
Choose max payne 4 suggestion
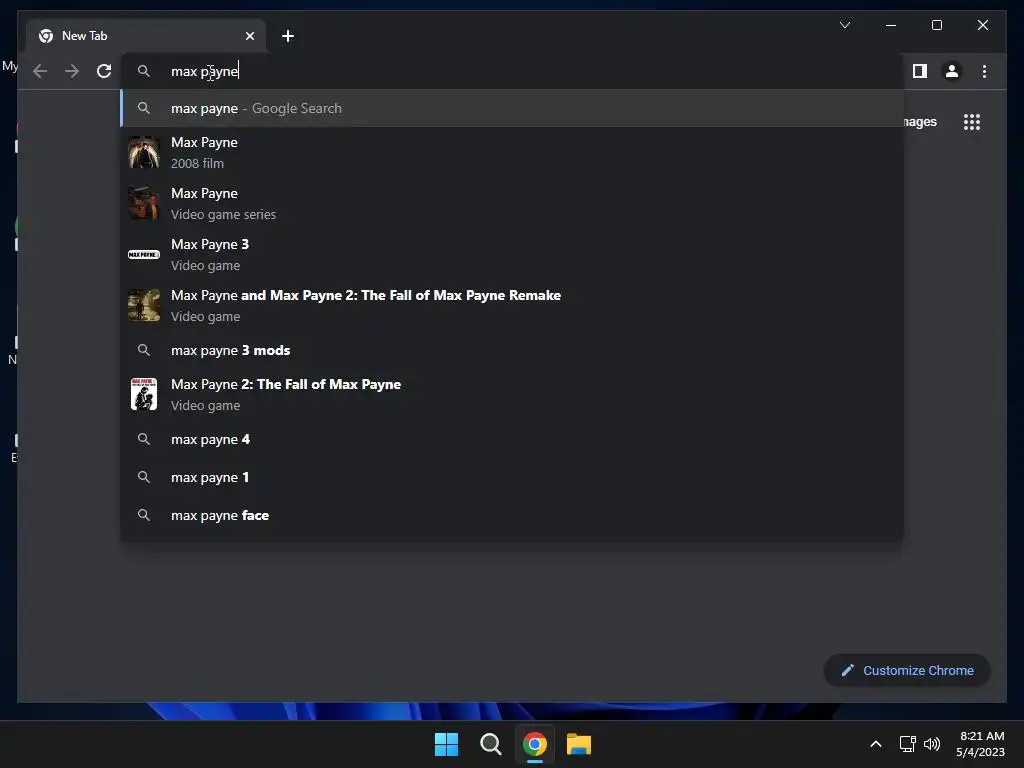(x=512, y=440)
